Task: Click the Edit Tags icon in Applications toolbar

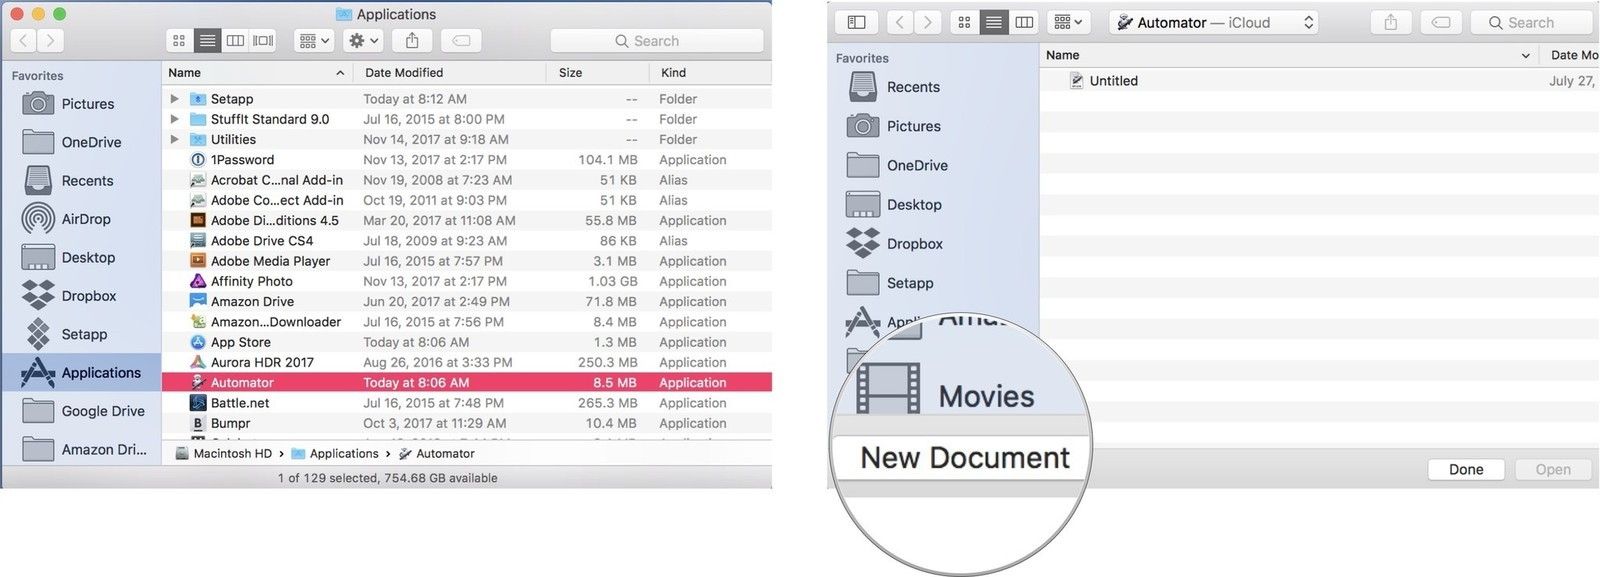Action: (x=461, y=41)
